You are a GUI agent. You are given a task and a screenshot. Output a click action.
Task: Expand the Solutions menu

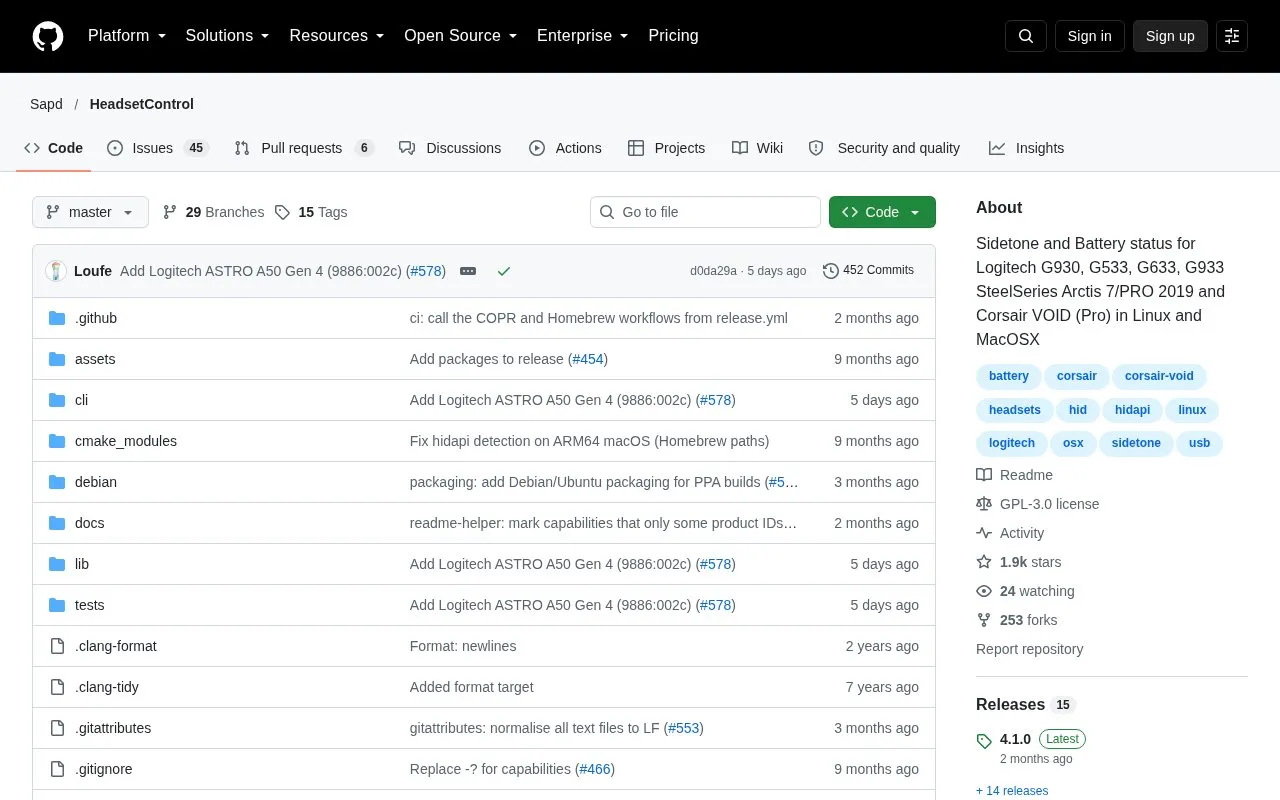click(x=227, y=36)
